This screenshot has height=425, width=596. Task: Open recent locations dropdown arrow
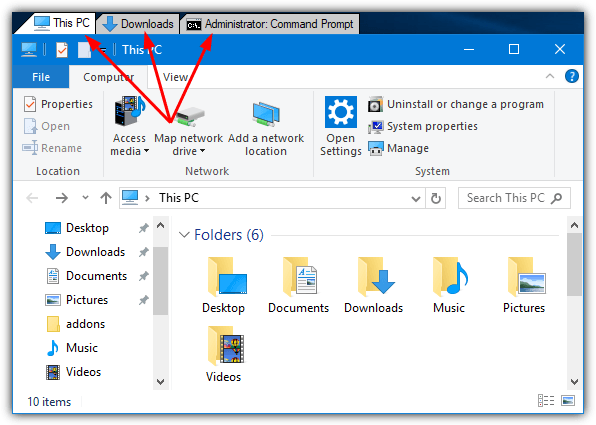pyautogui.click(x=86, y=197)
